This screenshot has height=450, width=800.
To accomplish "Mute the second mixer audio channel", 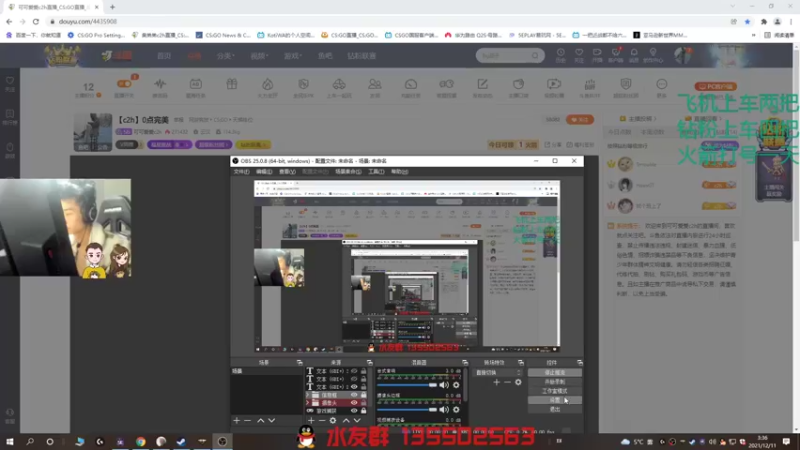I will click(444, 409).
